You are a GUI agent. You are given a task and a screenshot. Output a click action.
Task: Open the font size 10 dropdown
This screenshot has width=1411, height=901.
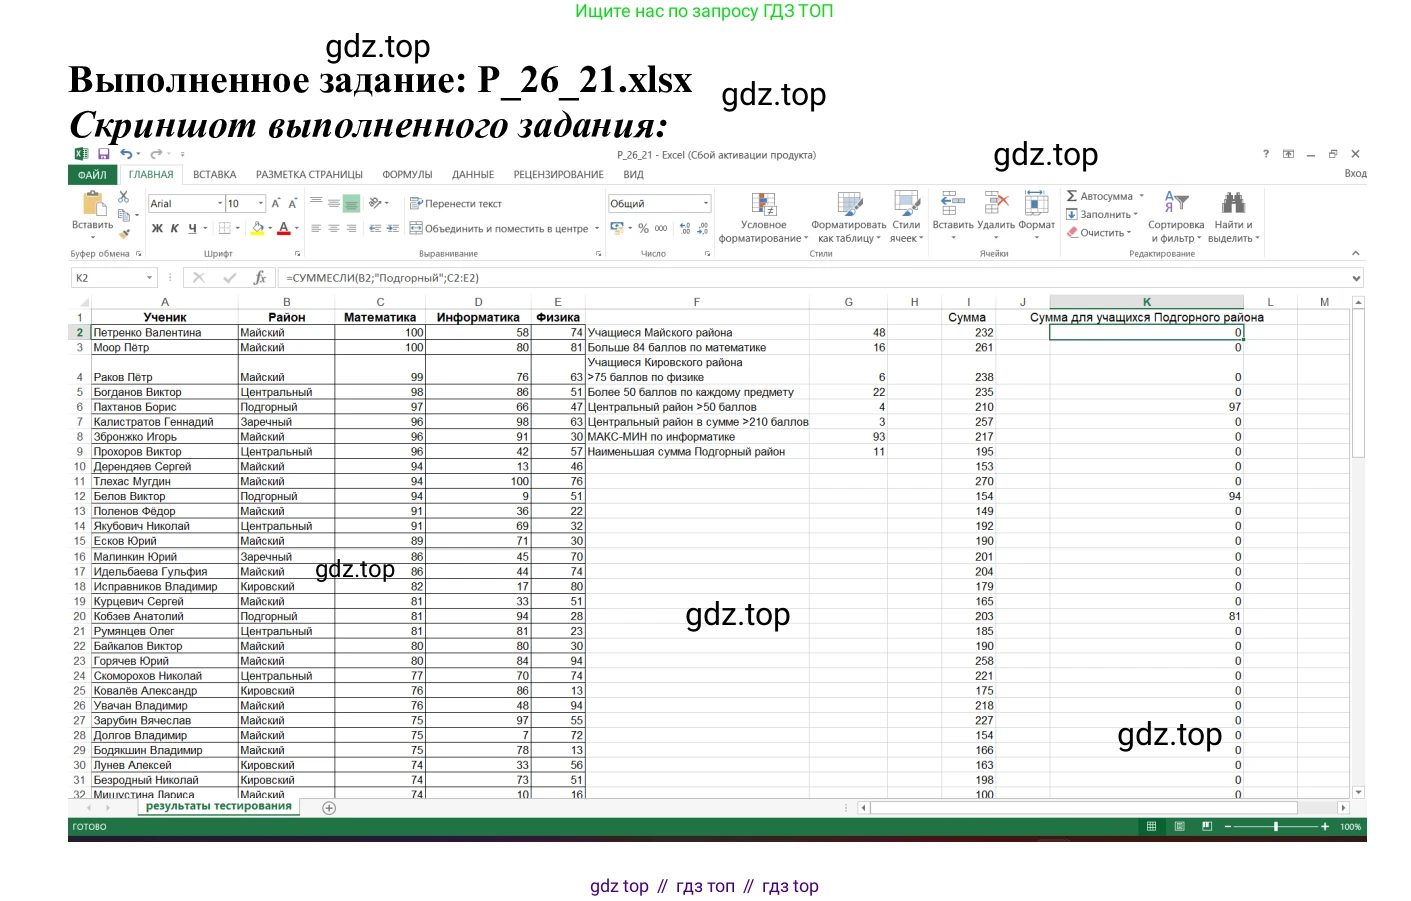[x=261, y=203]
